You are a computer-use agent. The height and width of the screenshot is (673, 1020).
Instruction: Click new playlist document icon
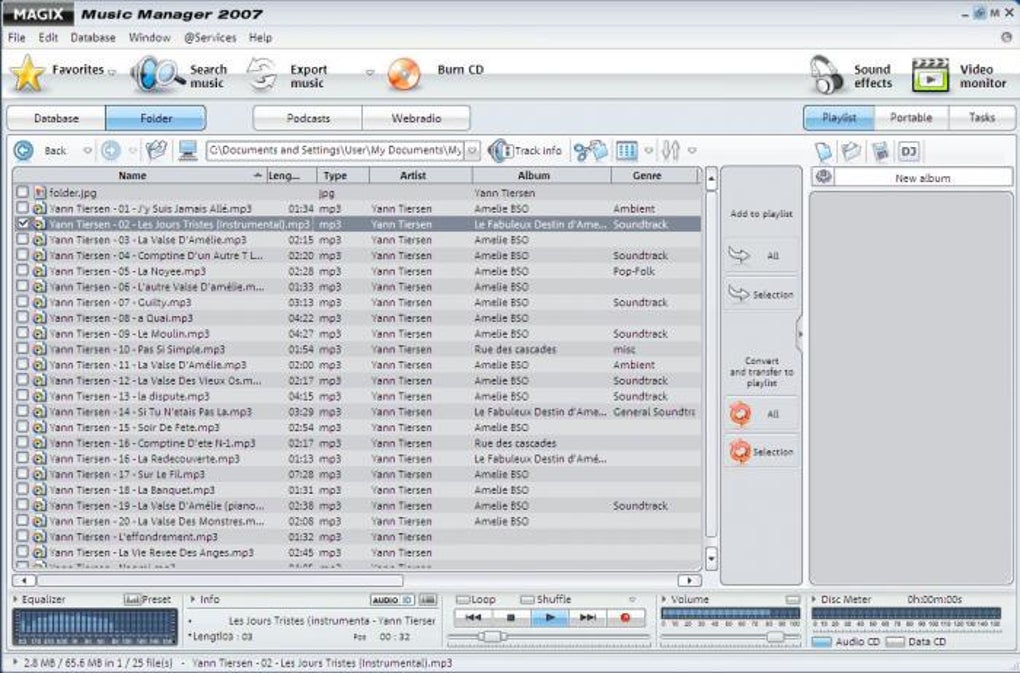point(824,152)
